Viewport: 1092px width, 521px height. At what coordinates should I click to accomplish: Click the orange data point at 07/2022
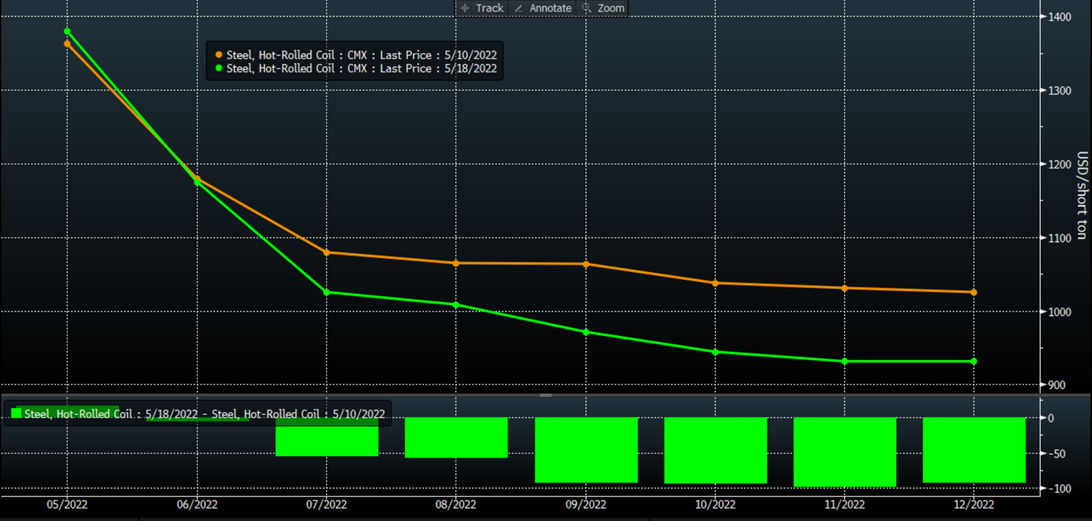[x=327, y=252]
